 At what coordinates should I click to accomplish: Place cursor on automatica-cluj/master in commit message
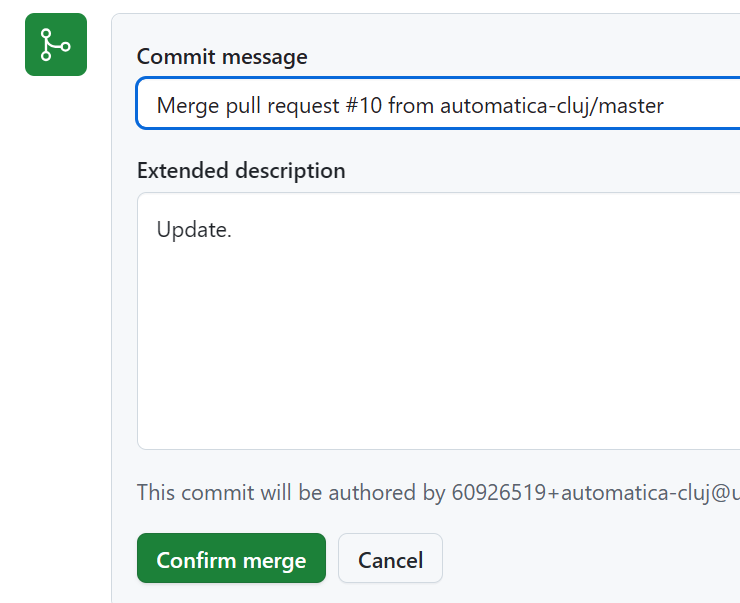click(552, 106)
